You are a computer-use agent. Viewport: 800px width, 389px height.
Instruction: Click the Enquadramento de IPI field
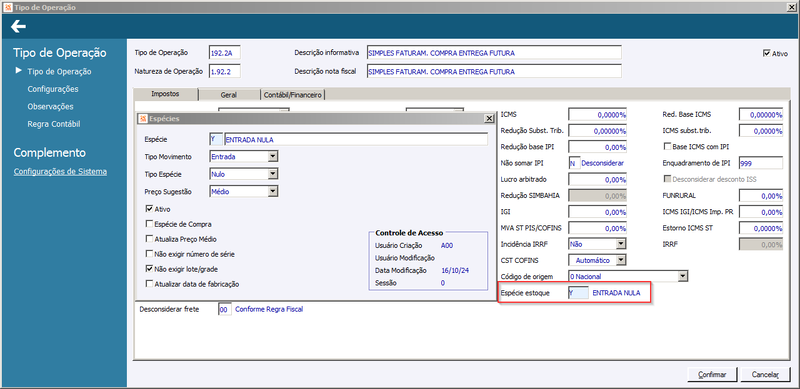click(x=761, y=163)
